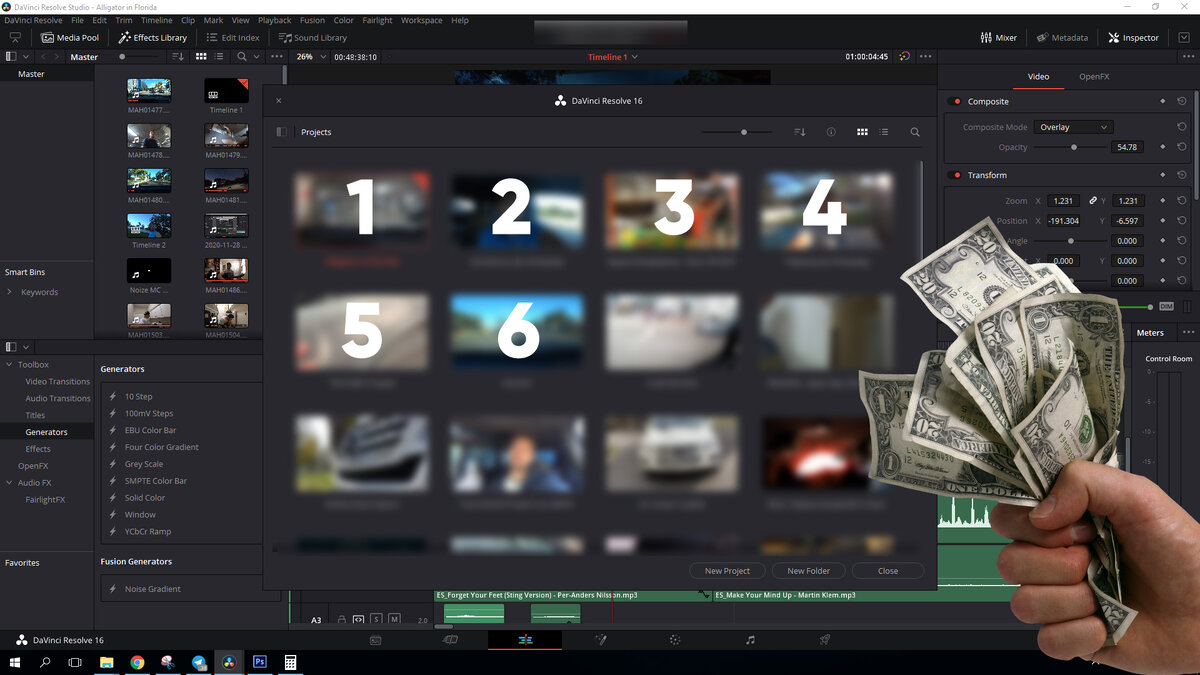Collapse the Toolbox tree

point(10,365)
